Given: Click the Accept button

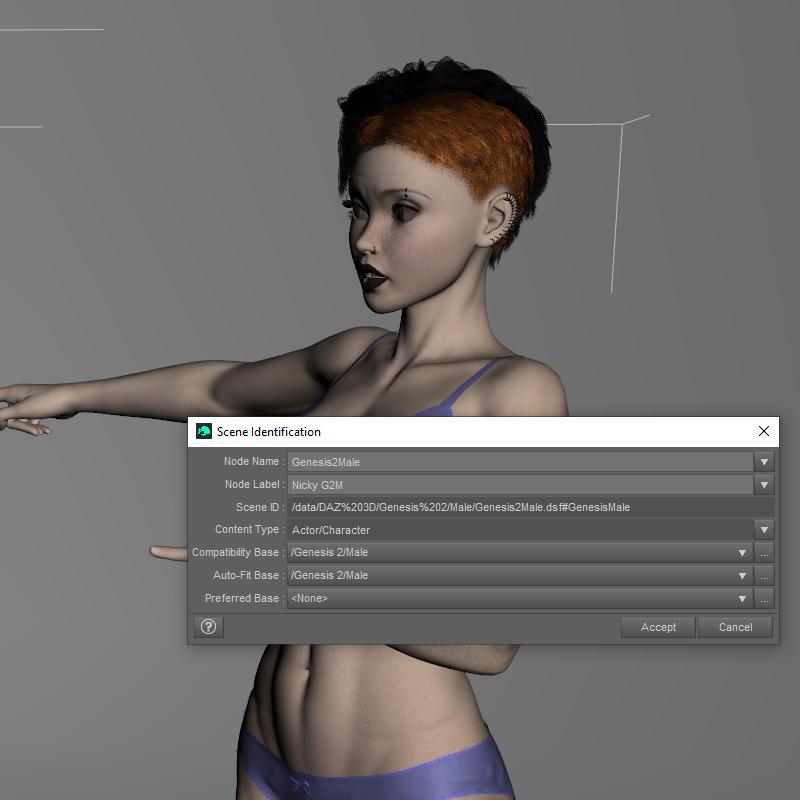Looking at the screenshot, I should click(x=658, y=627).
